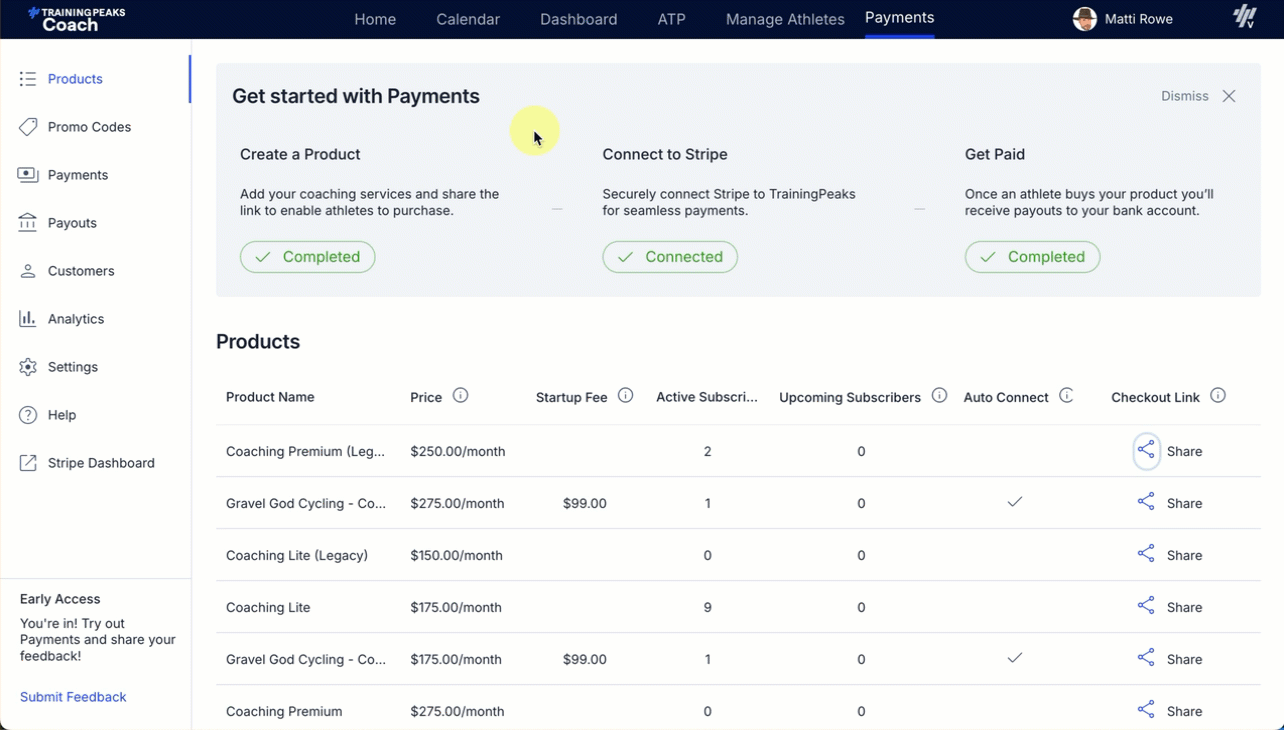This screenshot has height=730, width=1284.
Task: Click the Upcoming Subscribers info icon
Action: tap(939, 396)
